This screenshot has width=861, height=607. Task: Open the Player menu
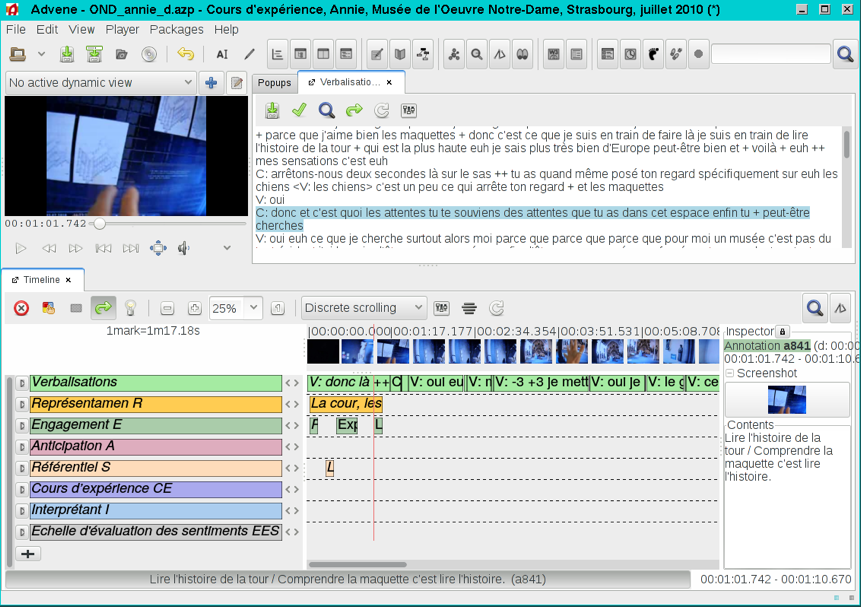(x=122, y=29)
